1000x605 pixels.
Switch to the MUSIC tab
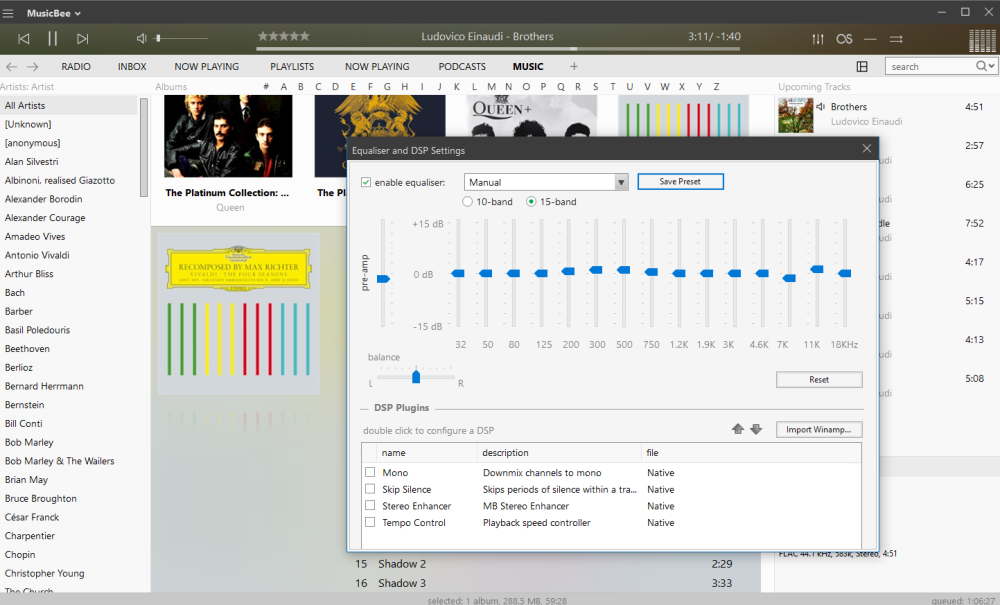pos(528,66)
